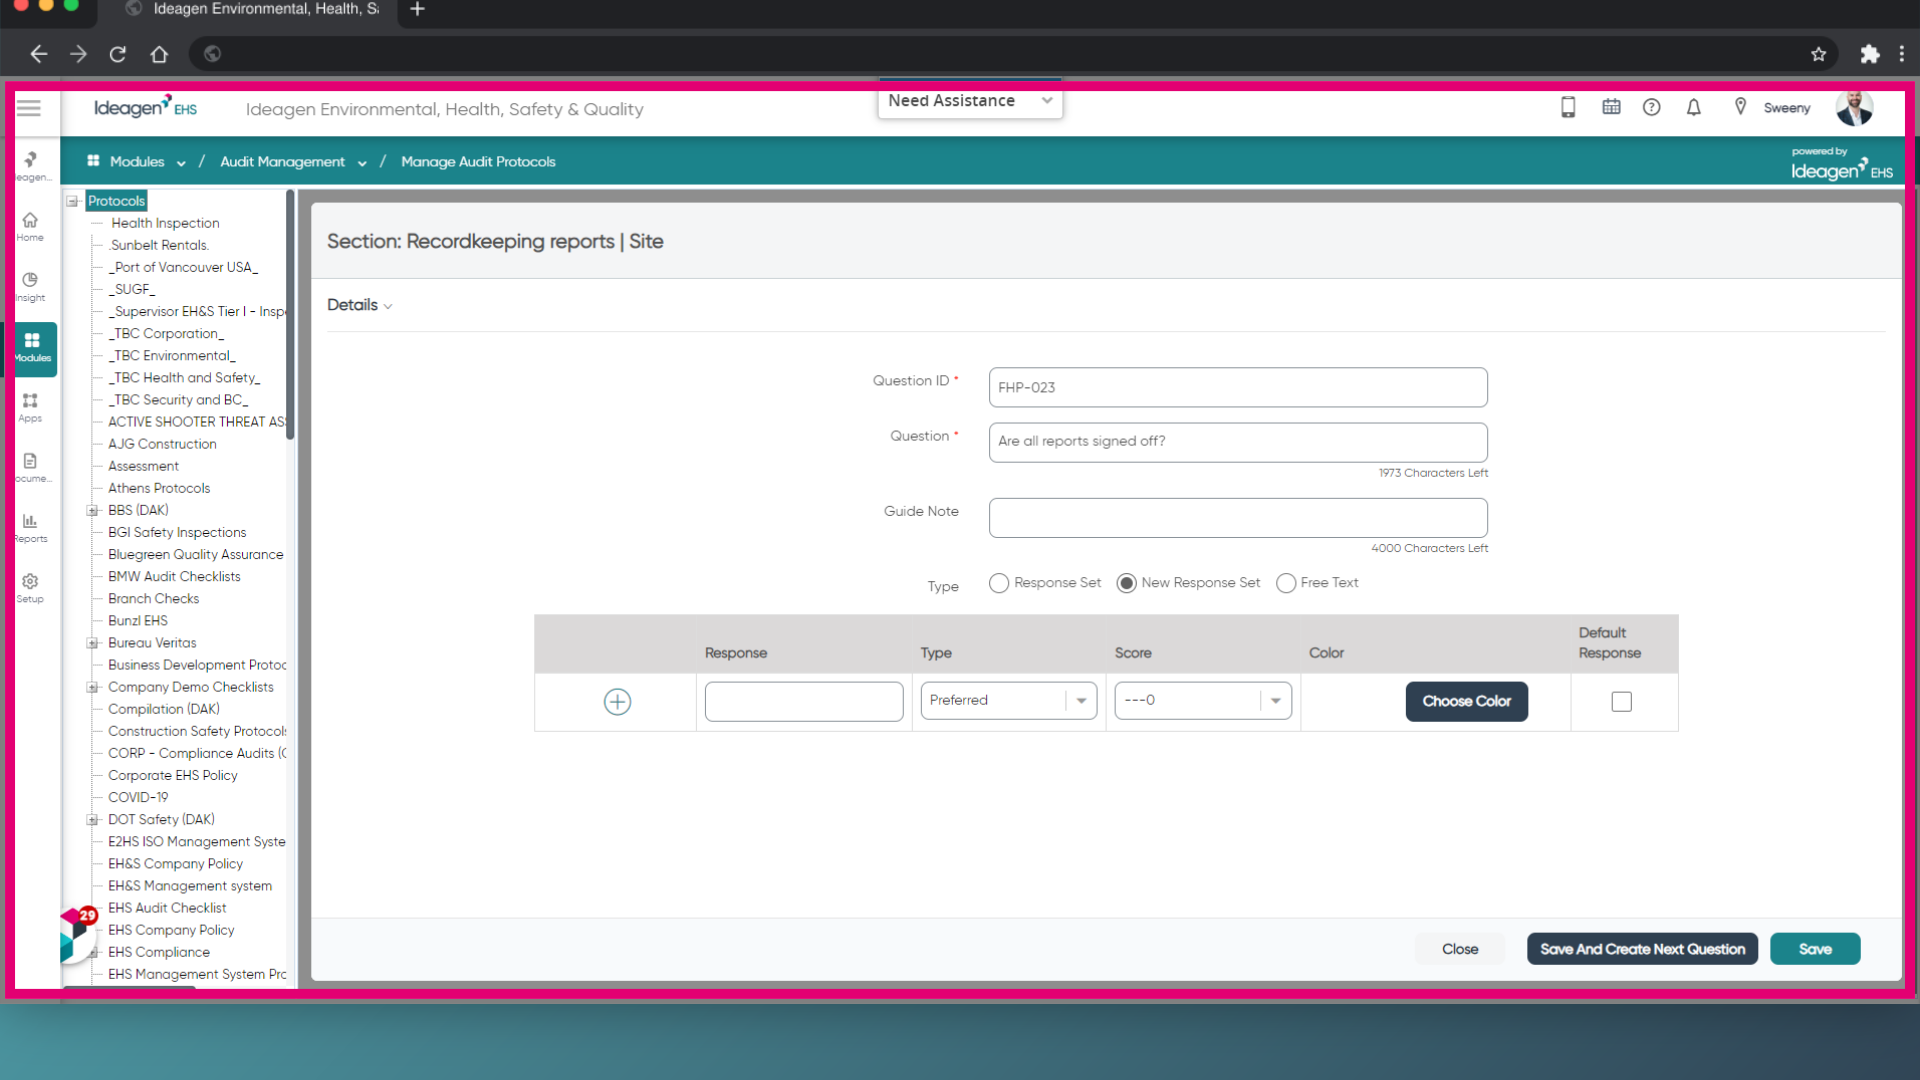The height and width of the screenshot is (1080, 1920).
Task: Open the notifications bell icon
Action: [x=1694, y=107]
